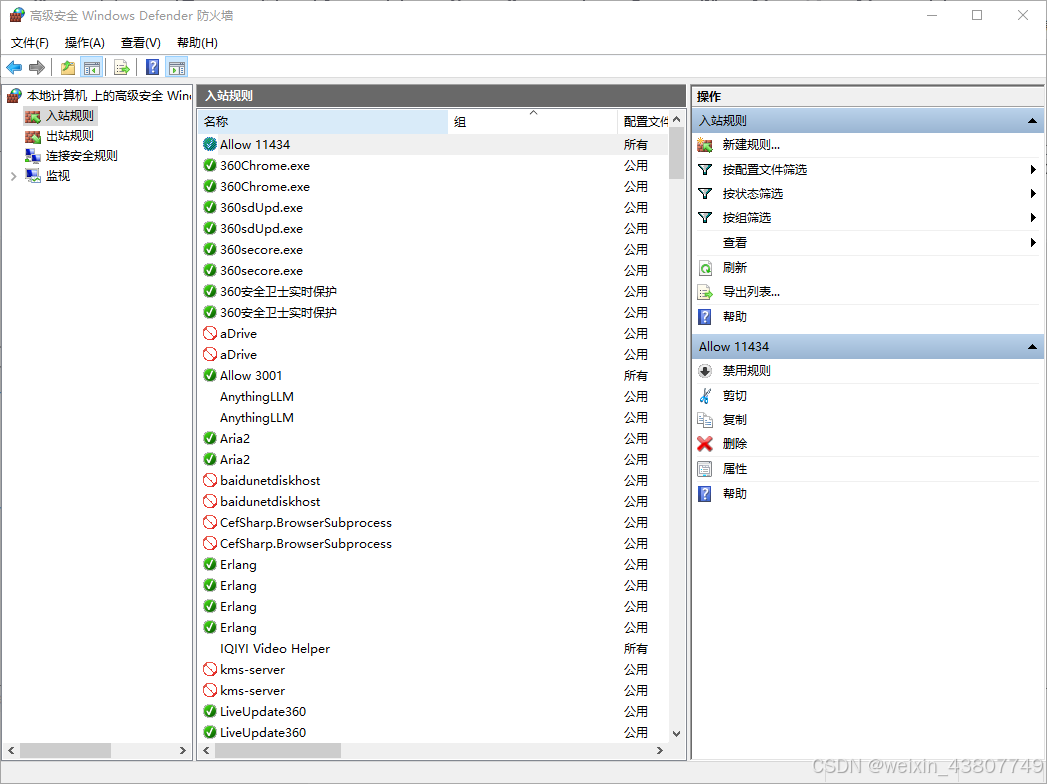The image size is (1047, 784).
Task: Click the first kms-server blocked icon
Action: point(210,670)
